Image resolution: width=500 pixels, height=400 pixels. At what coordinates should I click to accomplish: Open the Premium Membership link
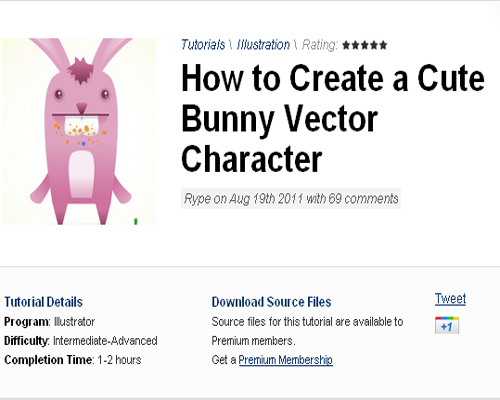tap(286, 360)
